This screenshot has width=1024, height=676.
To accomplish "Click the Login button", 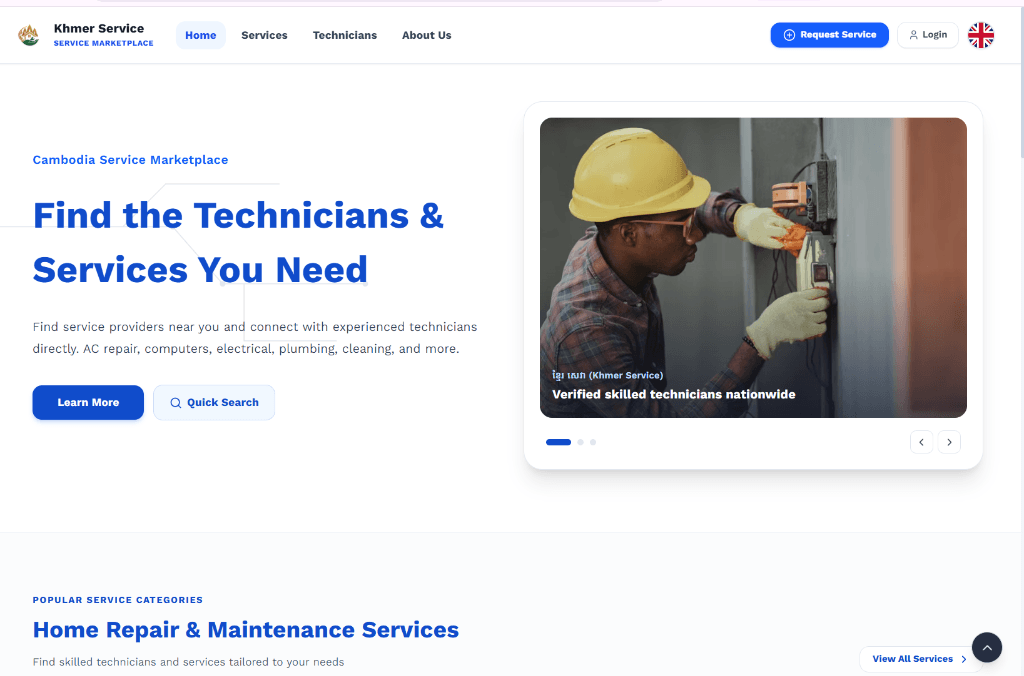I will click(927, 35).
